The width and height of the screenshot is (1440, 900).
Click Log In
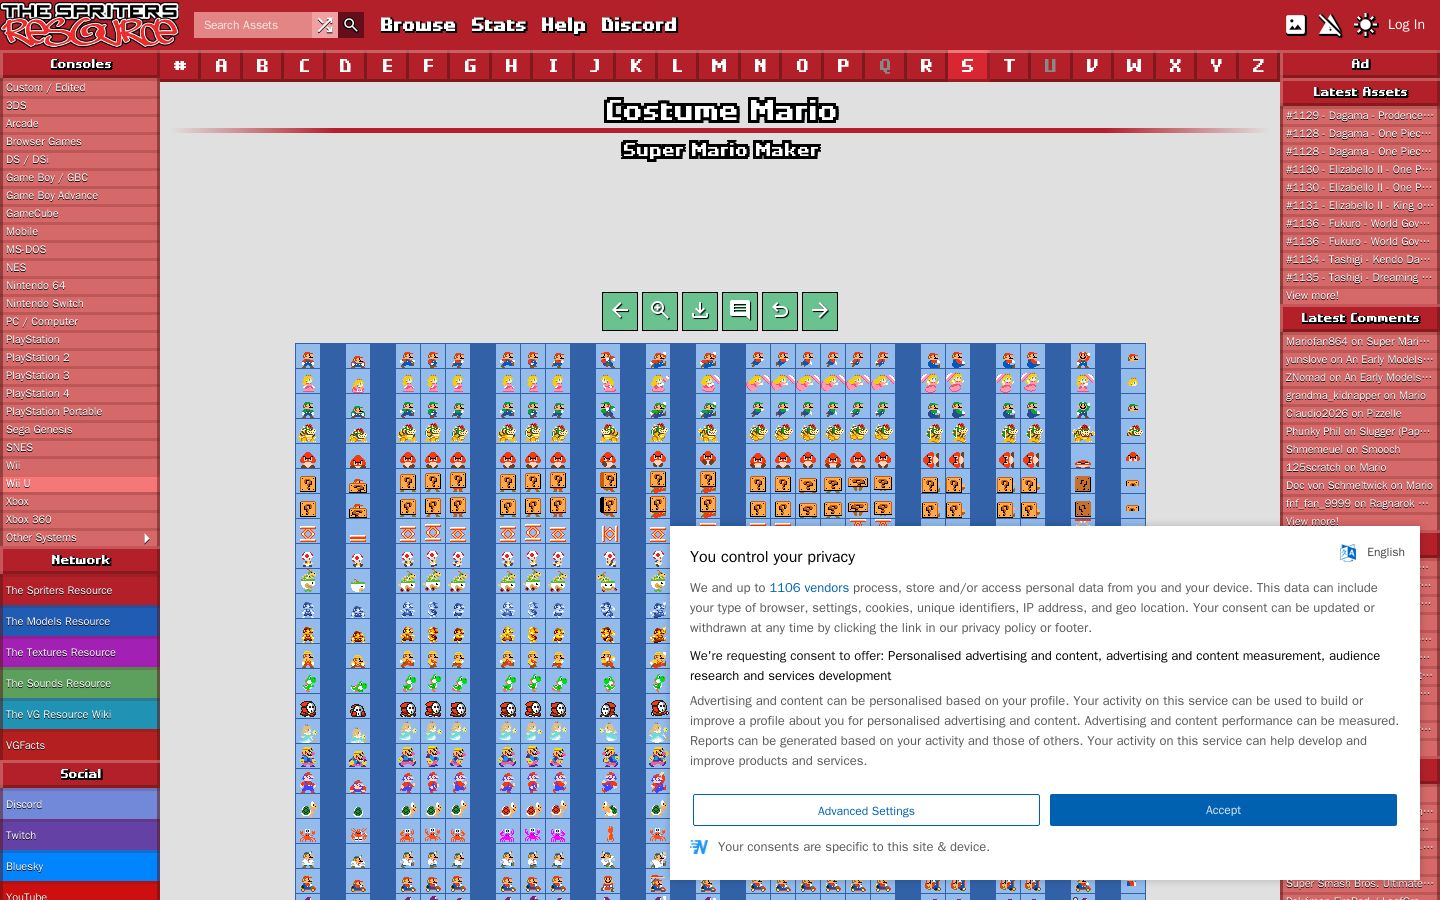1406,25
